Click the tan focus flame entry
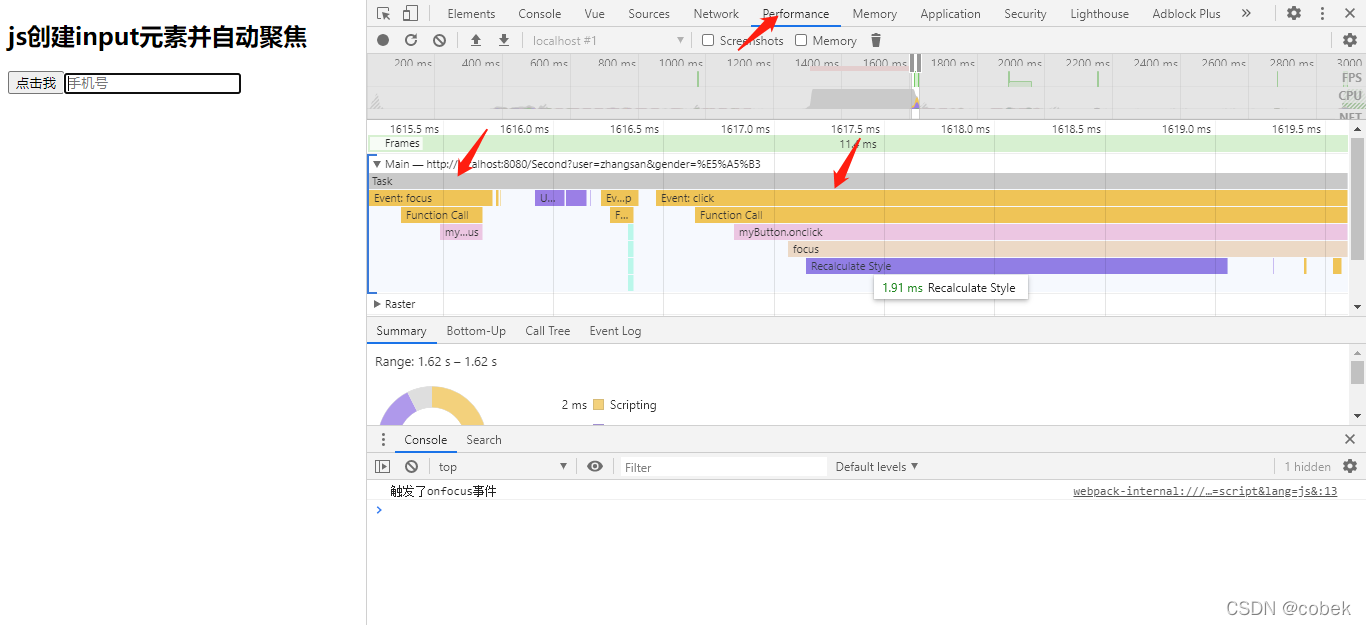 click(1068, 249)
